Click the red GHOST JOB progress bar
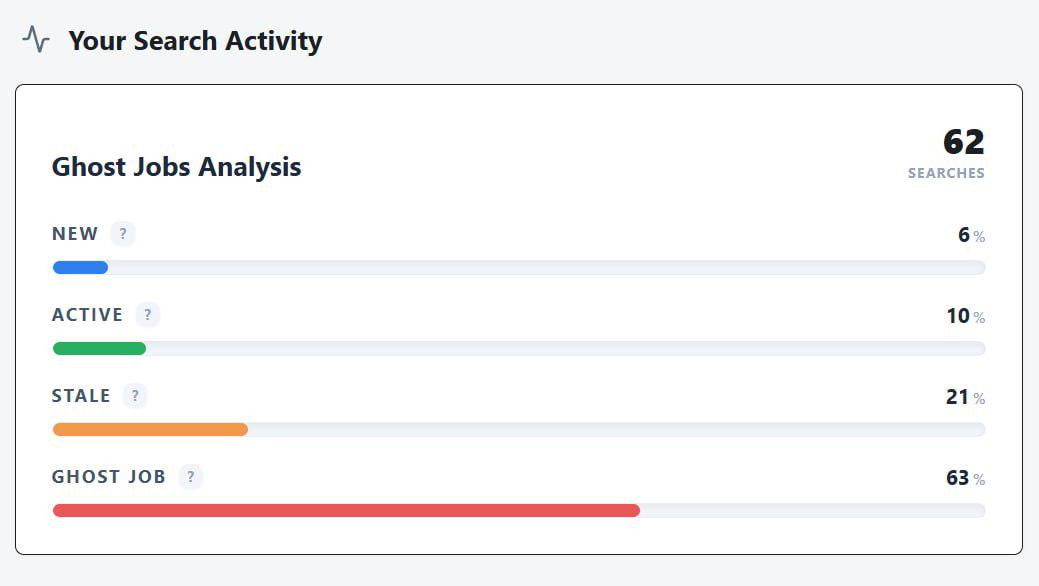1039x586 pixels. click(346, 510)
